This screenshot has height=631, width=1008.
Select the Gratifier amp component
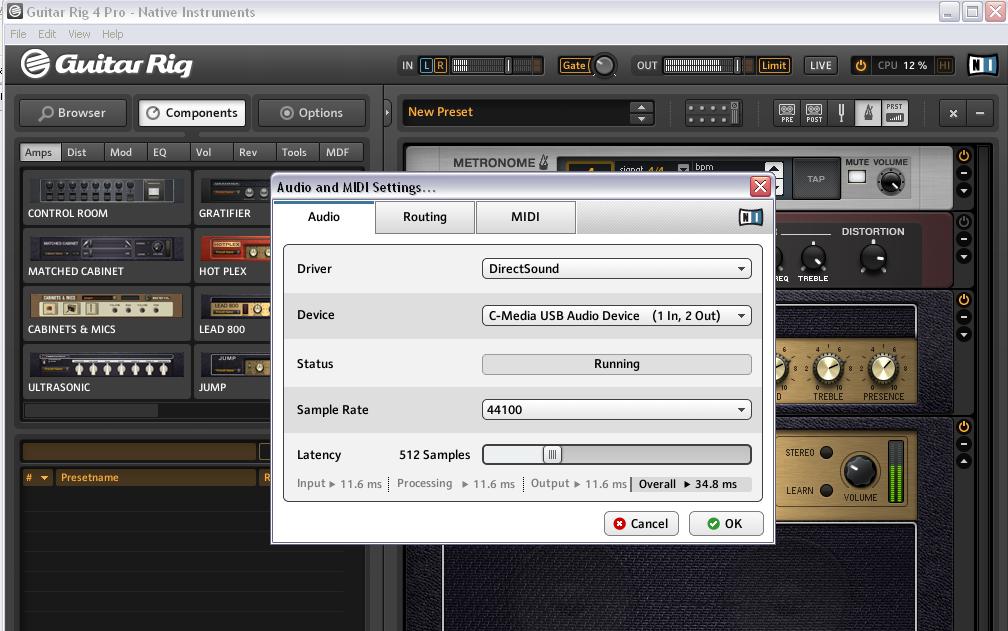click(233, 198)
